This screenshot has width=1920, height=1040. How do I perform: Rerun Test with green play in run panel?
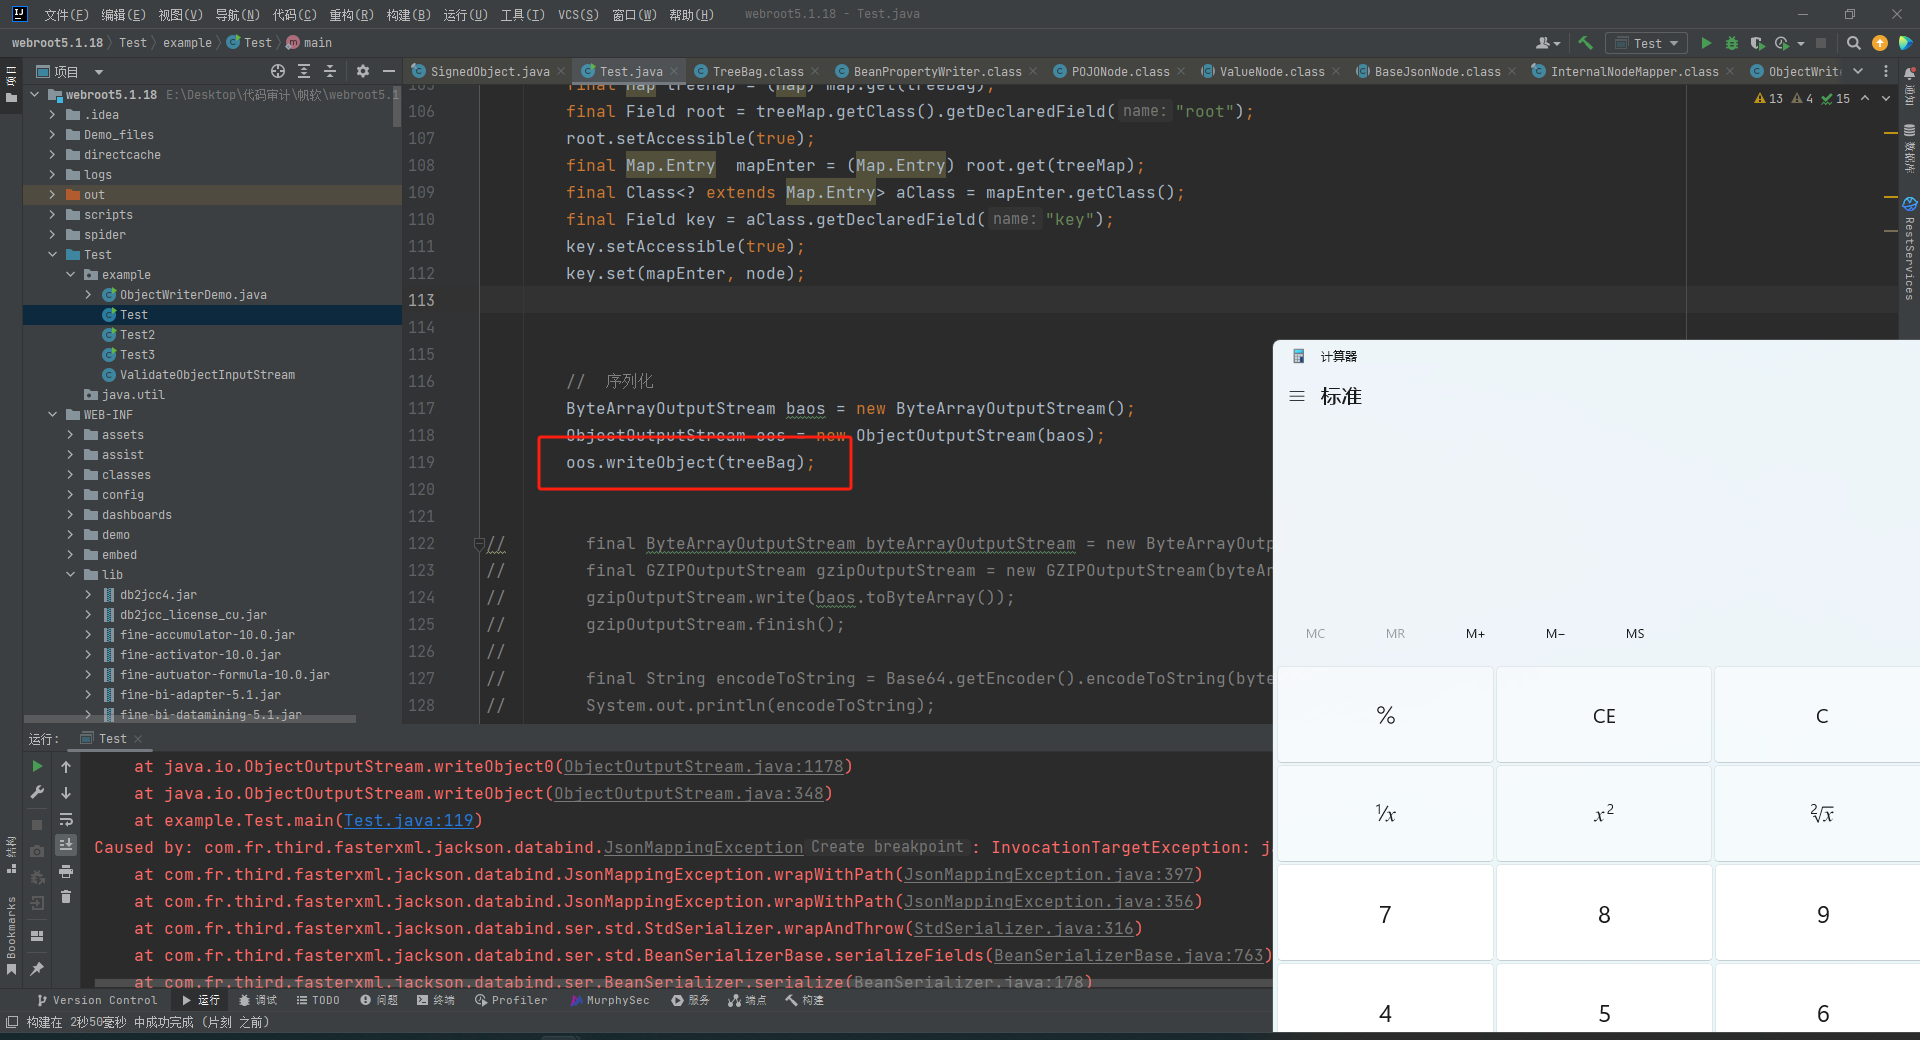pos(37,766)
